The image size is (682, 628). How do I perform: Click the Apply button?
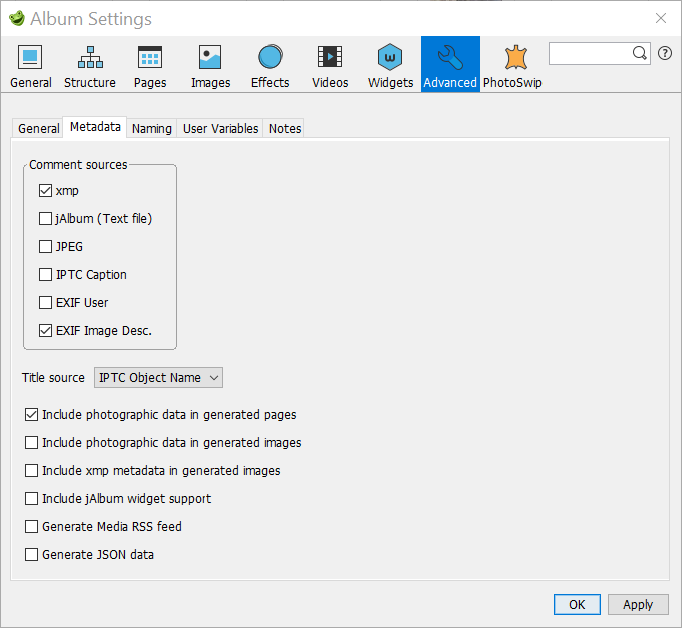coord(637,604)
